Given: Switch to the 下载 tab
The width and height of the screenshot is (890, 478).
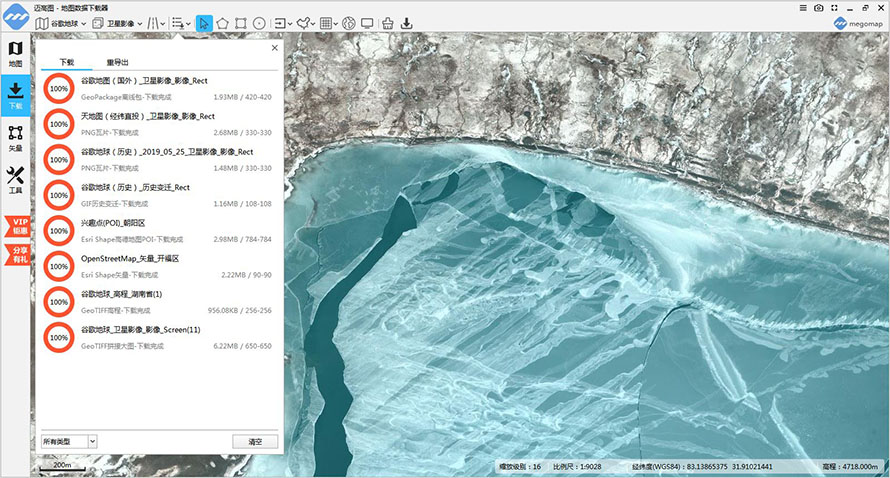Looking at the screenshot, I should (66, 62).
